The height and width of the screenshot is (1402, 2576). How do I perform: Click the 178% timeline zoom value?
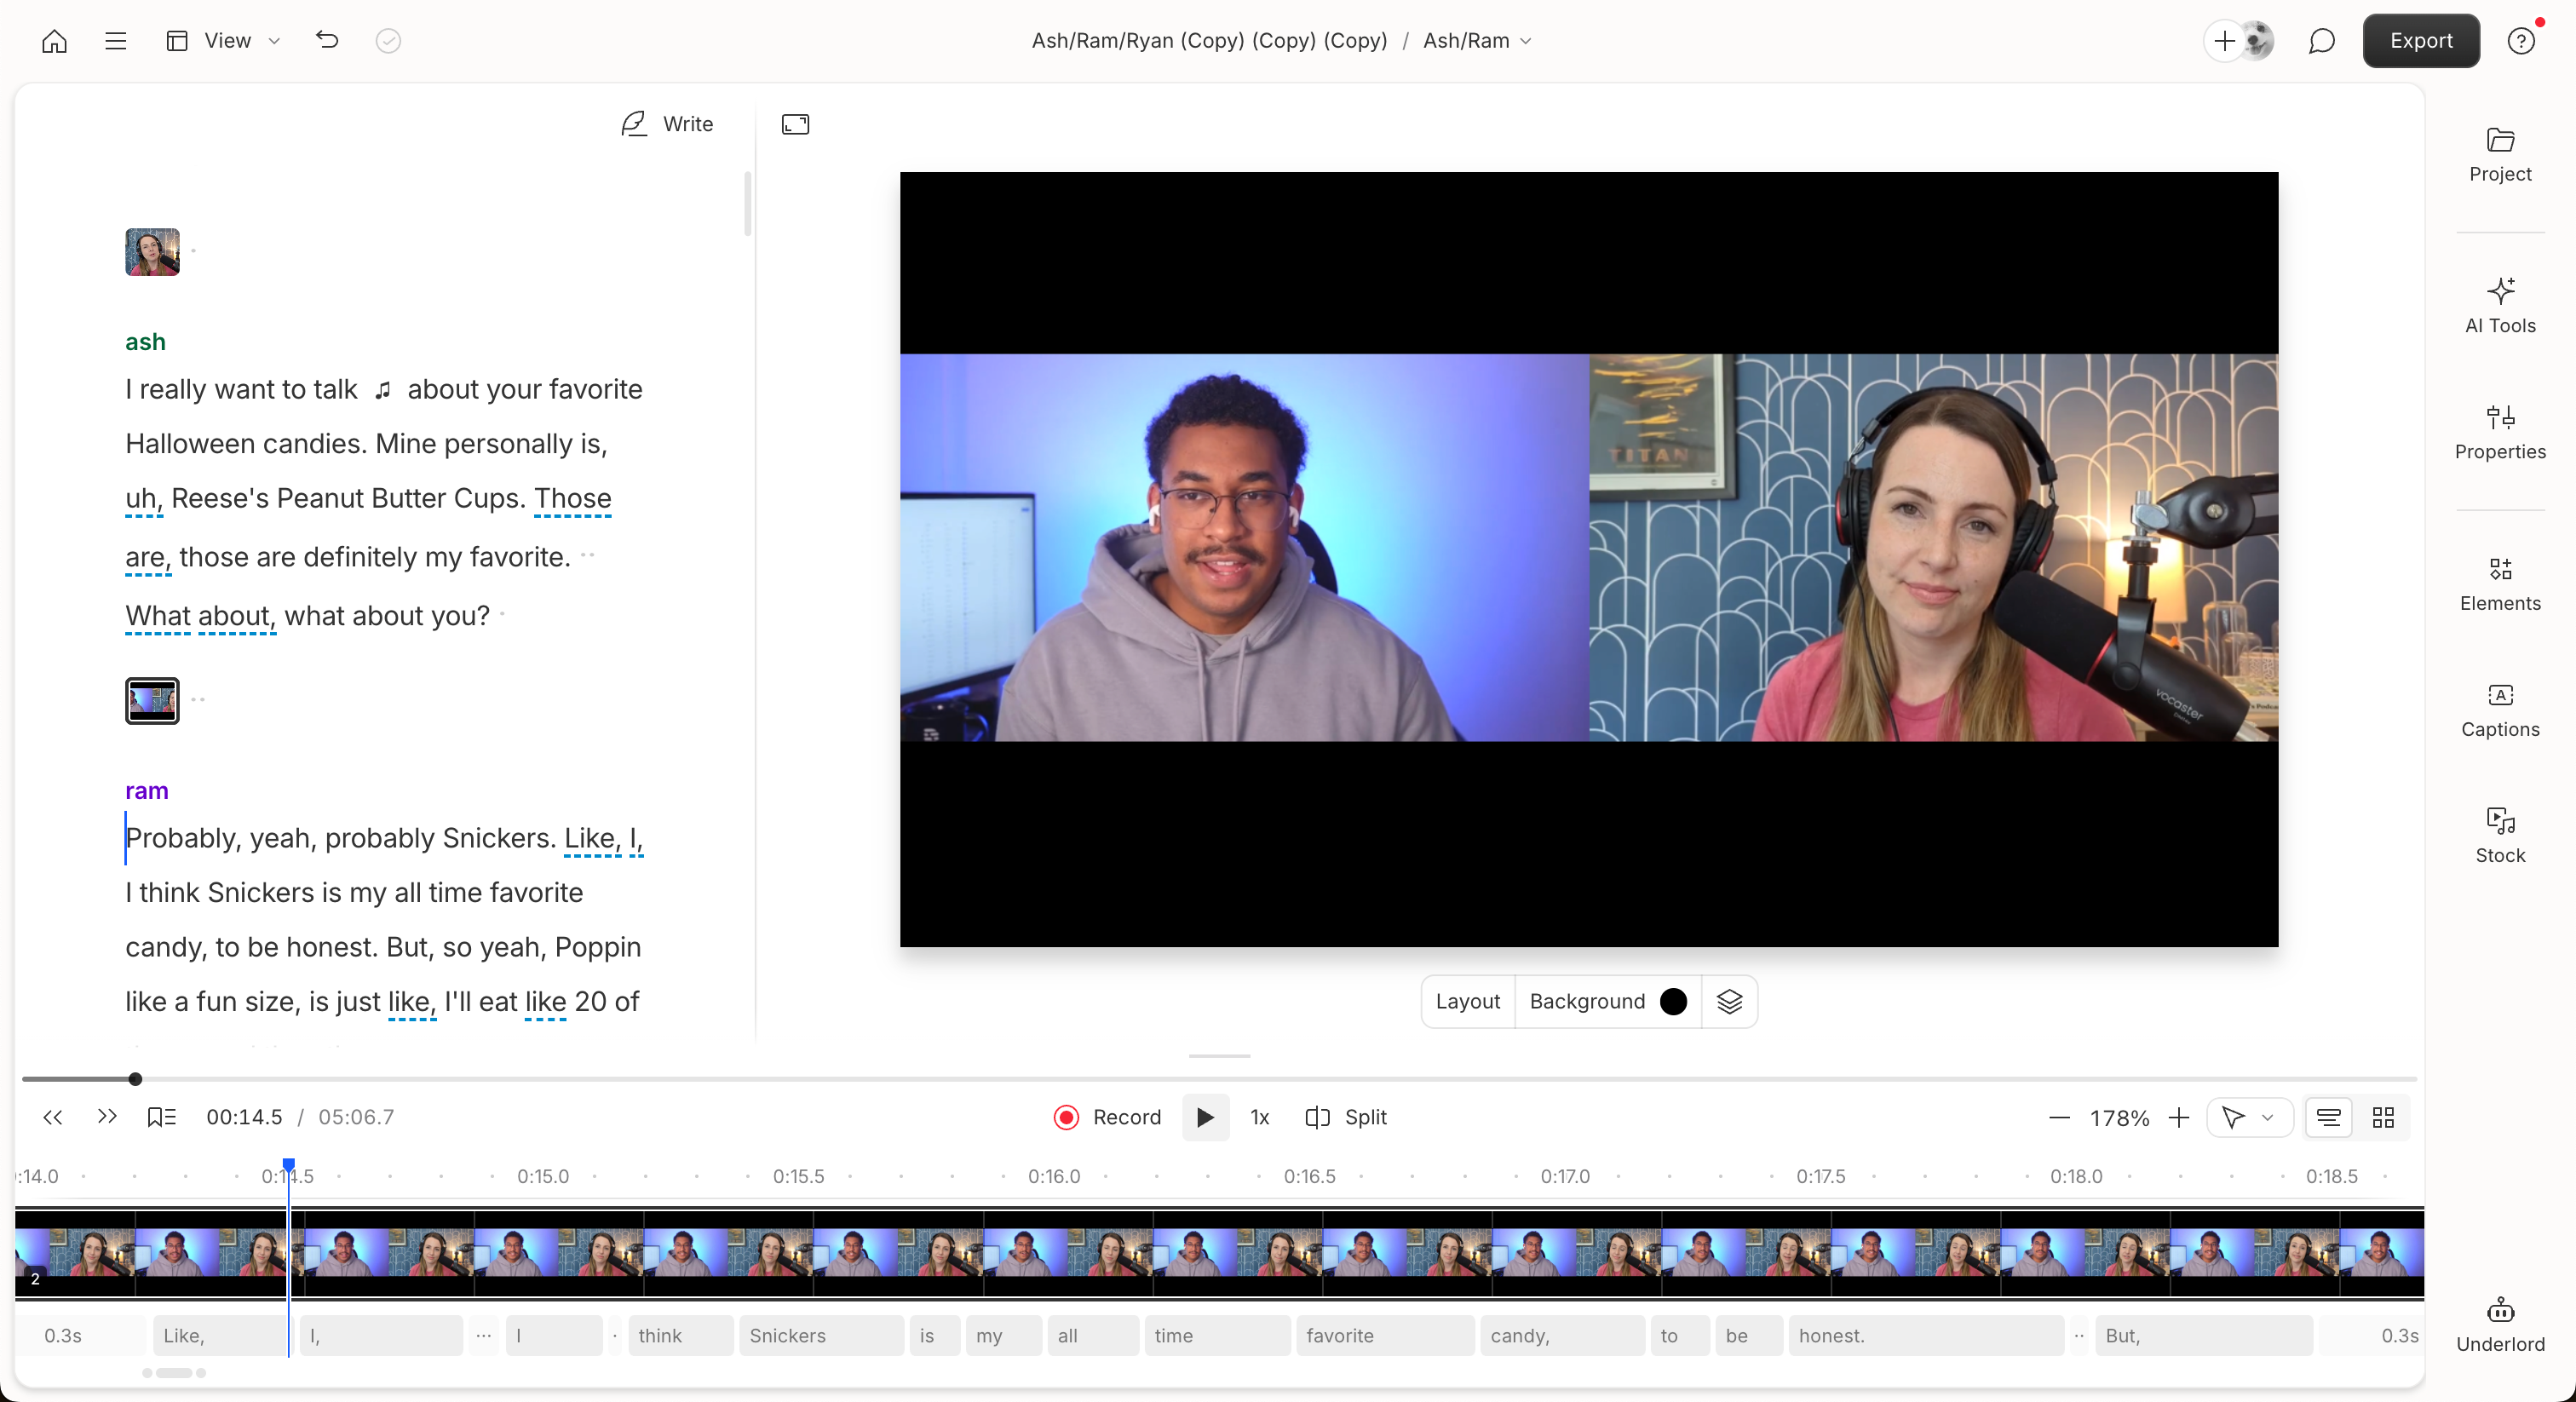tap(2118, 1118)
